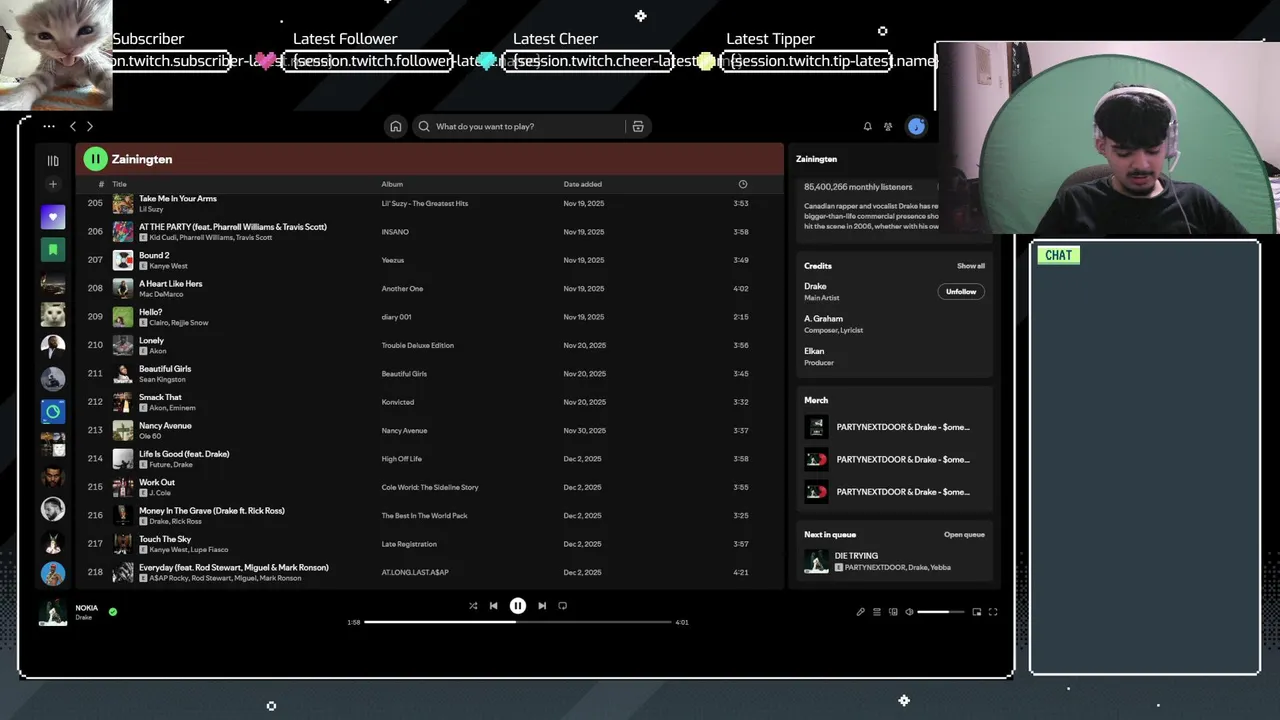This screenshot has height=720, width=1280.
Task: Open the queue via 'Open queue'
Action: pyautogui.click(x=964, y=534)
